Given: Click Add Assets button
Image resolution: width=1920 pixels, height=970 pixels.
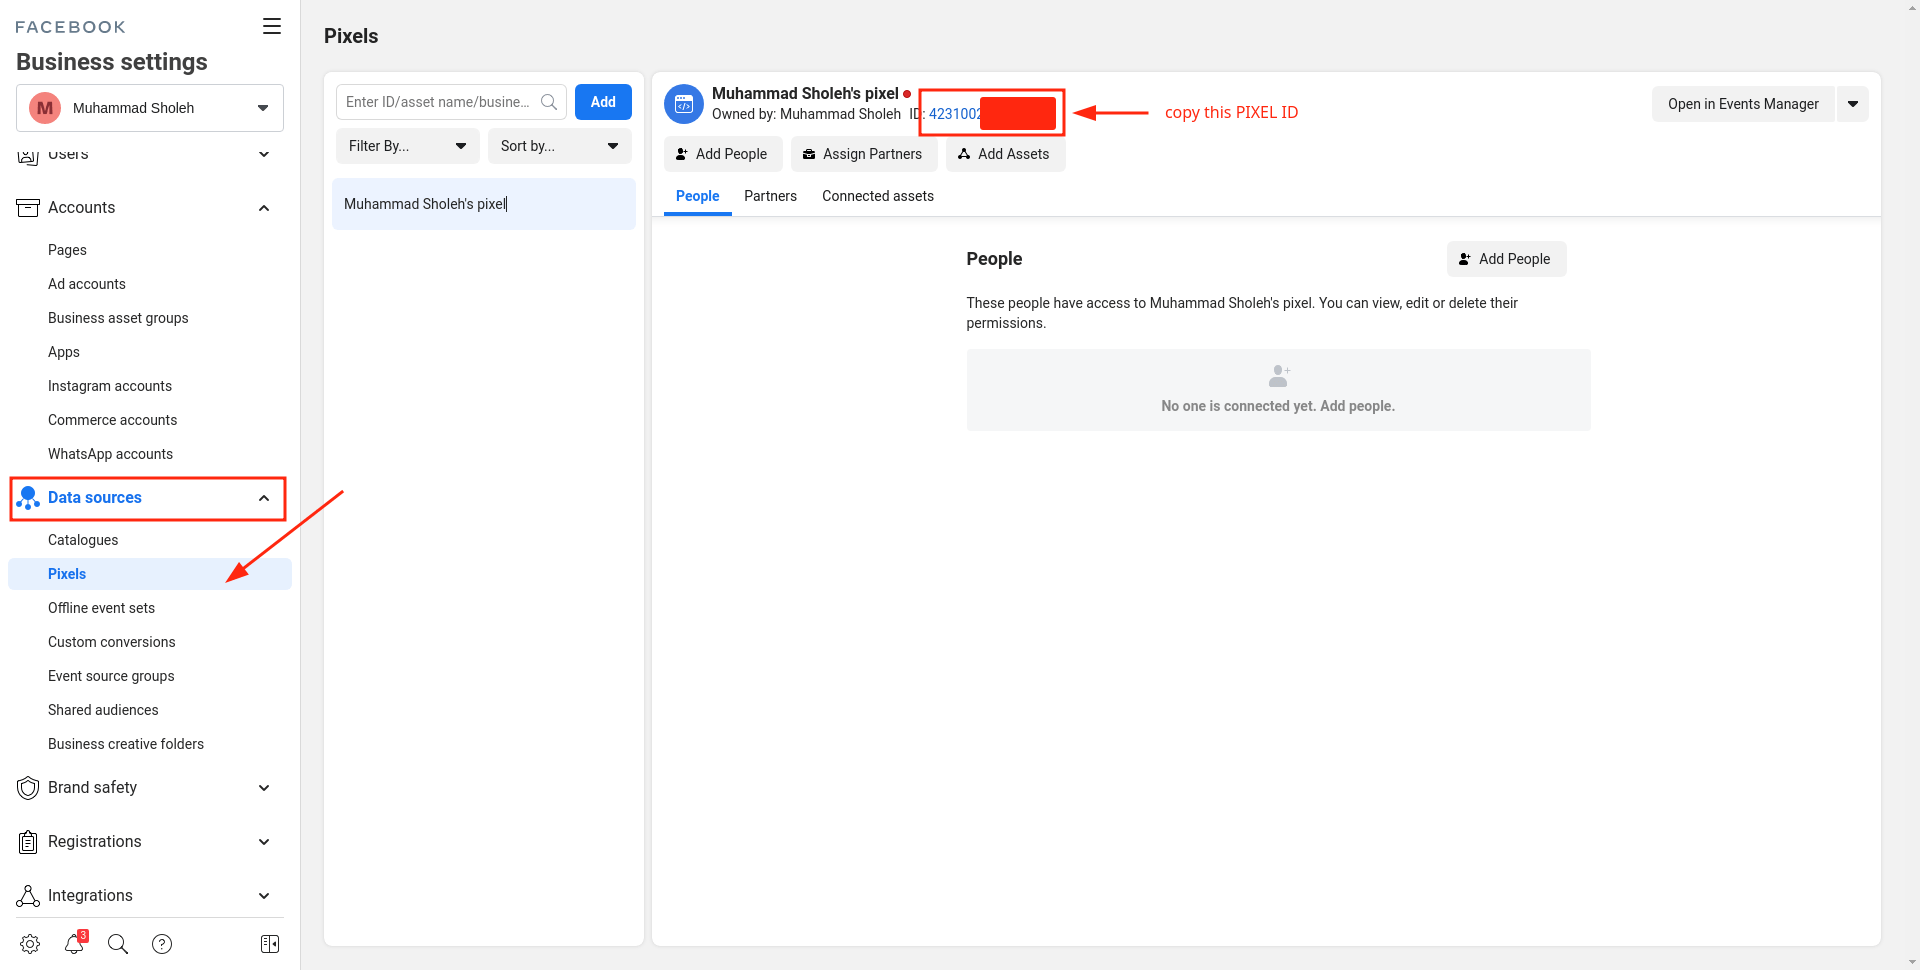Looking at the screenshot, I should click(x=1004, y=154).
